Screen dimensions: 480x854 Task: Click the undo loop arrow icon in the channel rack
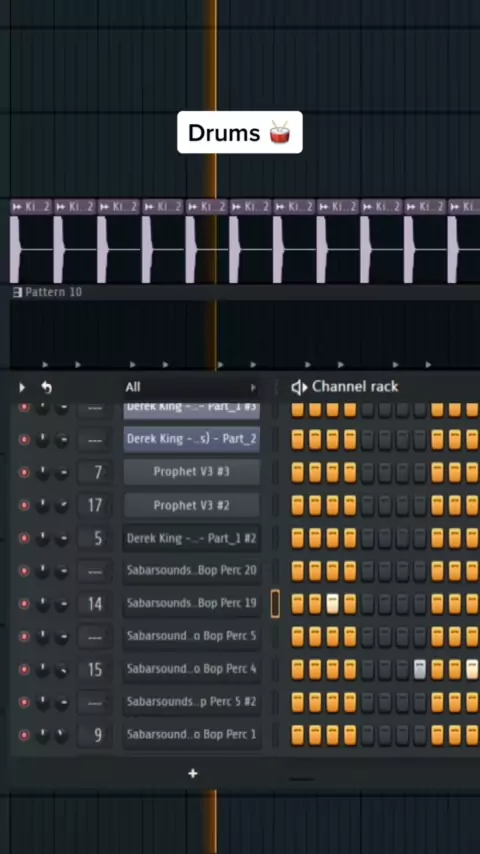tap(47, 387)
